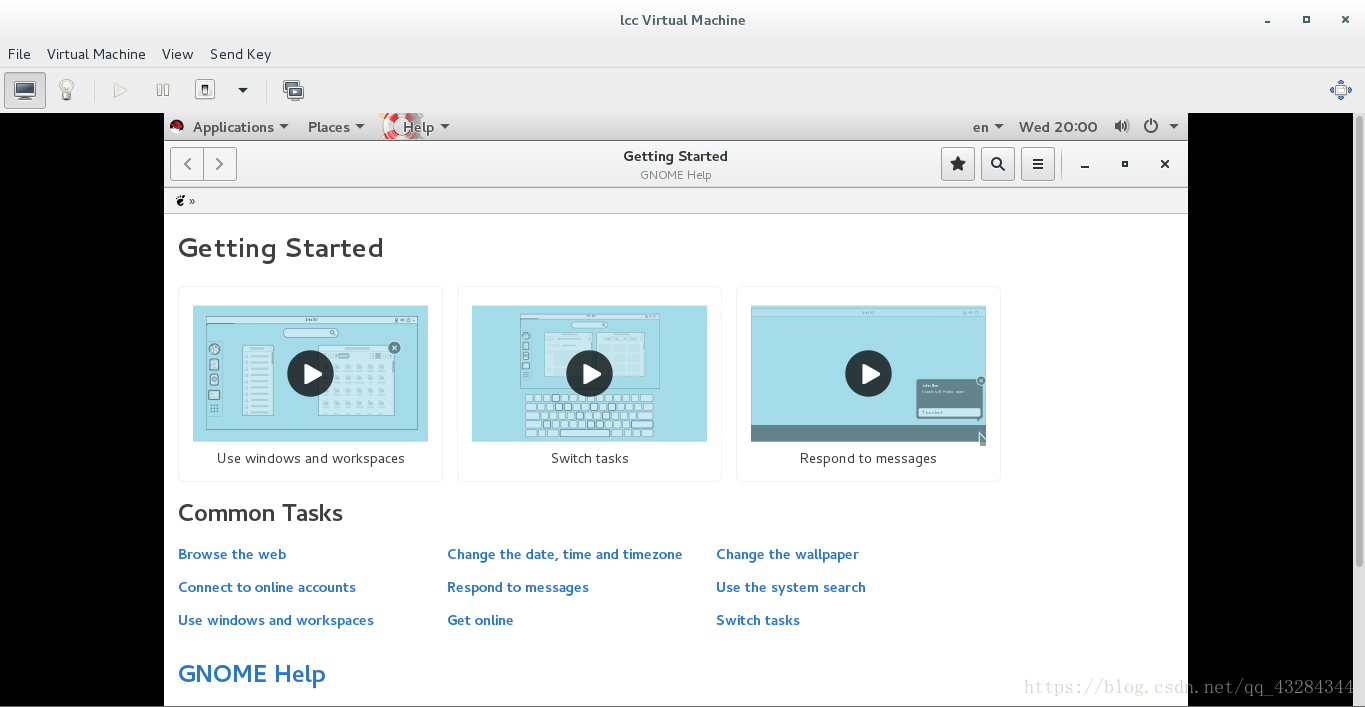Play the Respond to messages video
Image resolution: width=1365 pixels, height=707 pixels.
869,374
